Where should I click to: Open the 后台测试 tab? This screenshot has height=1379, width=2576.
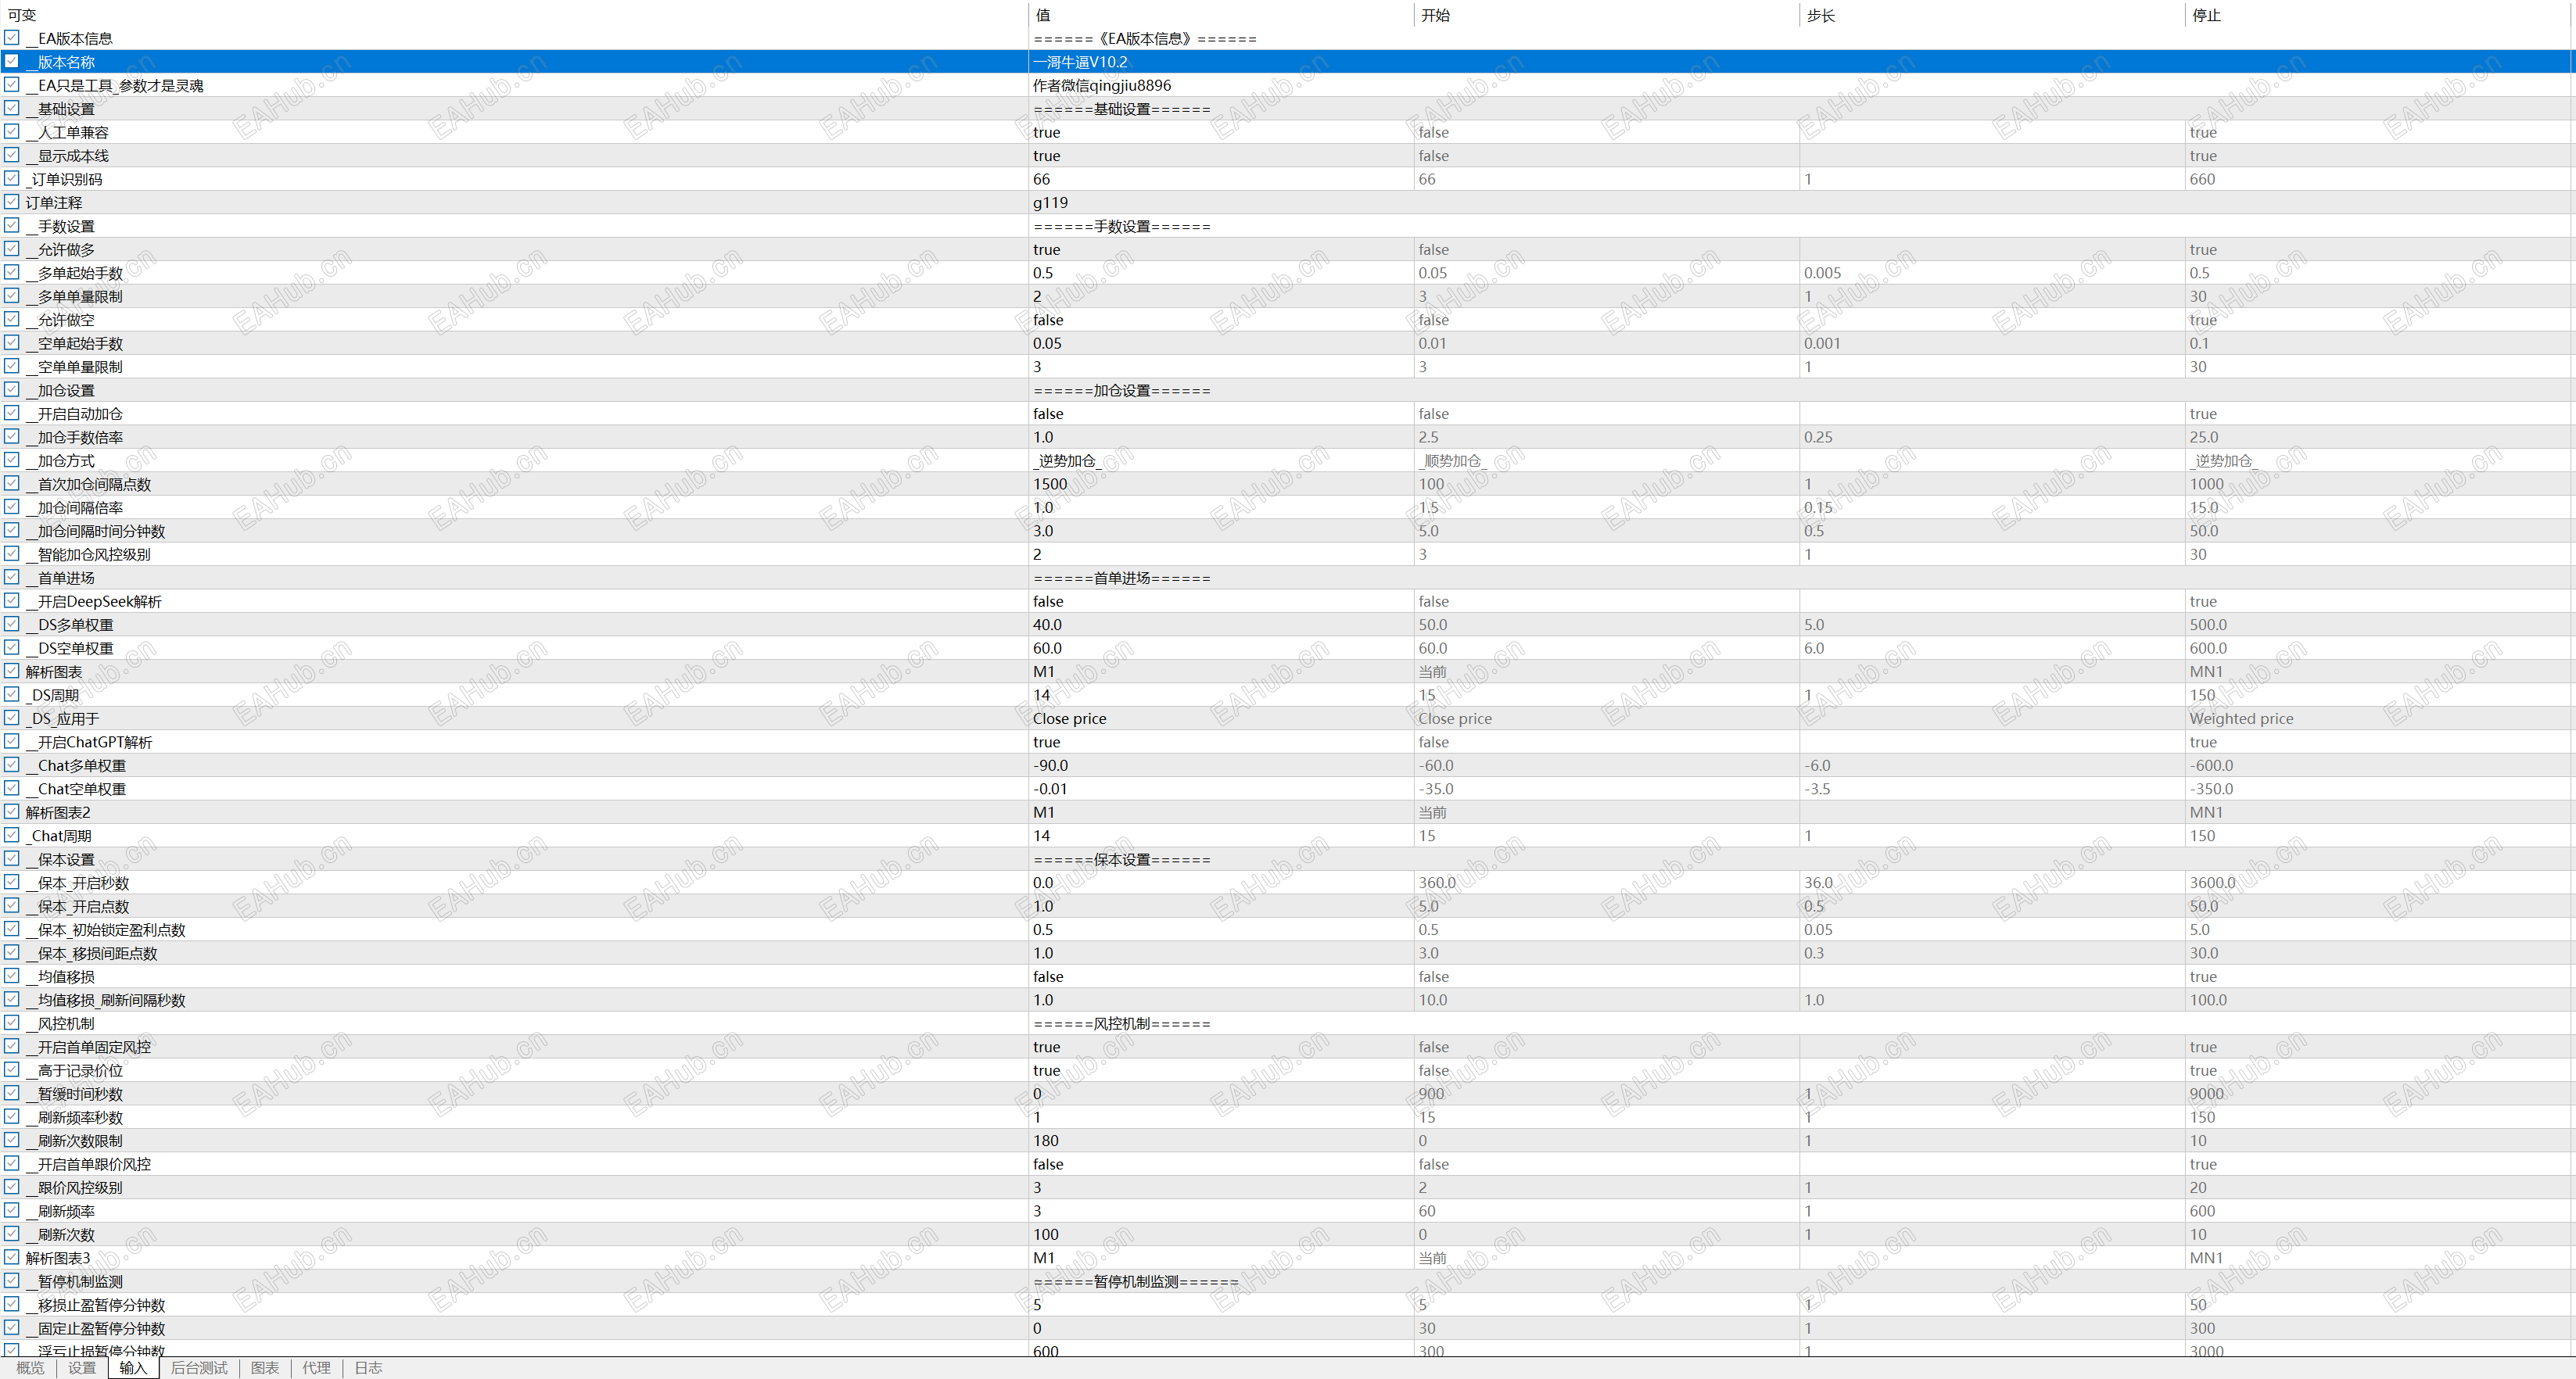[199, 1367]
